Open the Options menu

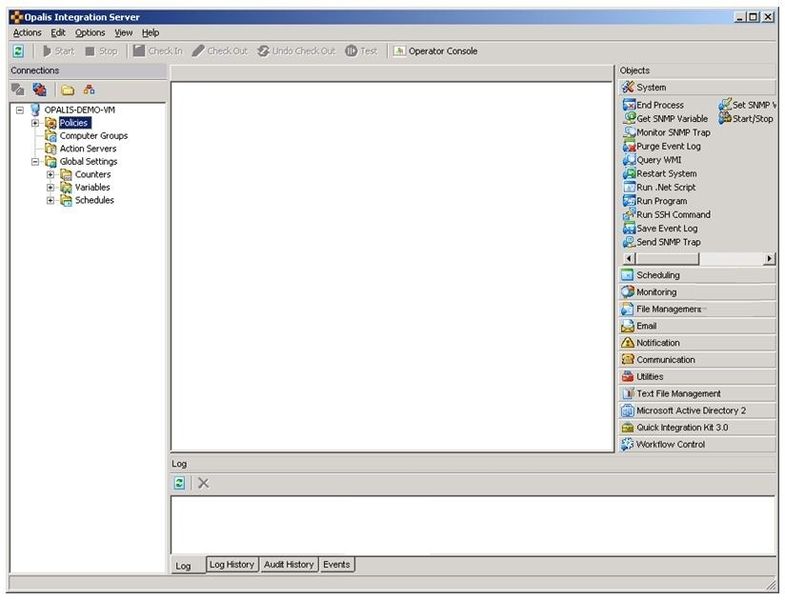(x=90, y=33)
